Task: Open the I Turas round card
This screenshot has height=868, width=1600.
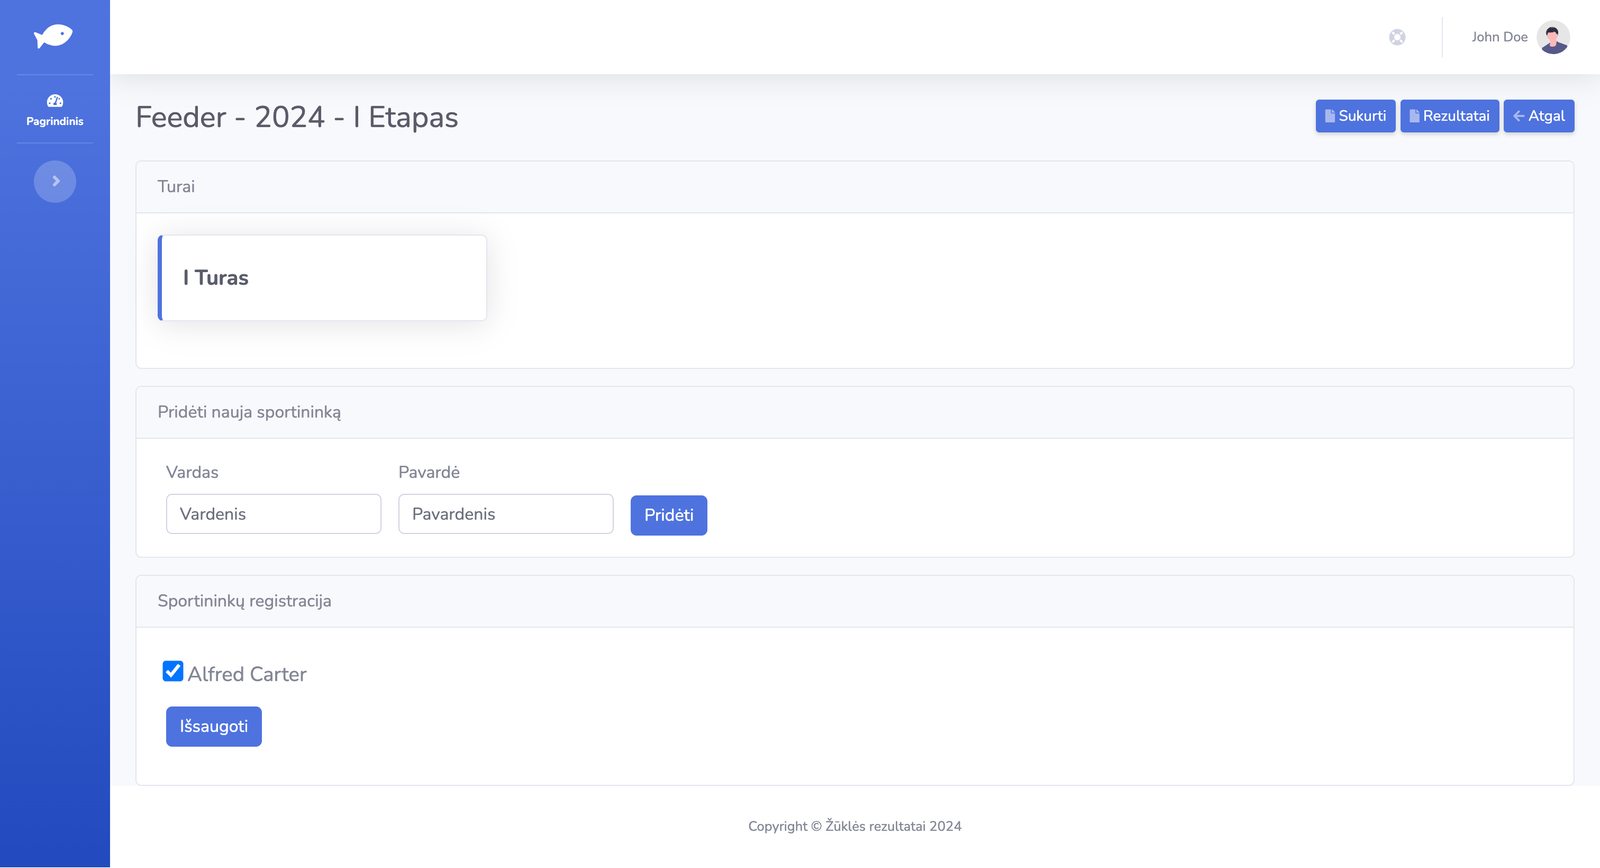Action: tap(323, 278)
